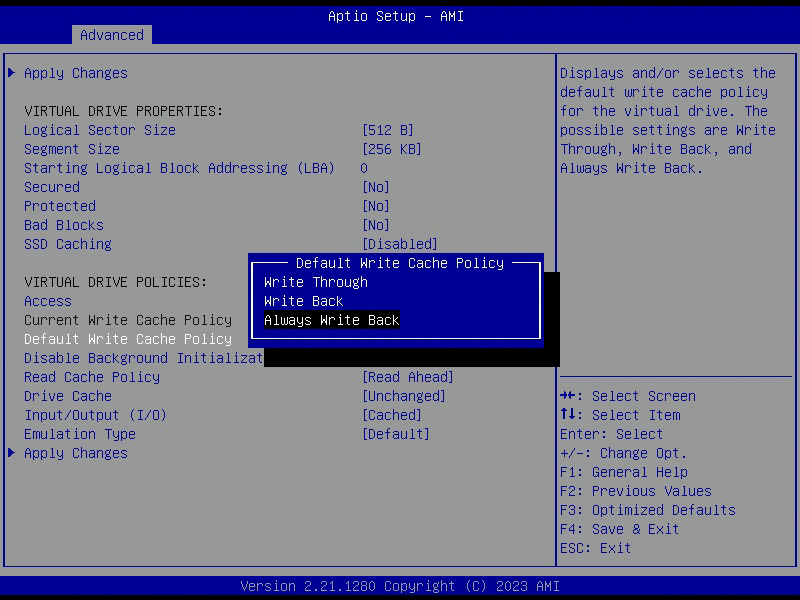Select the Access policy label

(x=48, y=301)
